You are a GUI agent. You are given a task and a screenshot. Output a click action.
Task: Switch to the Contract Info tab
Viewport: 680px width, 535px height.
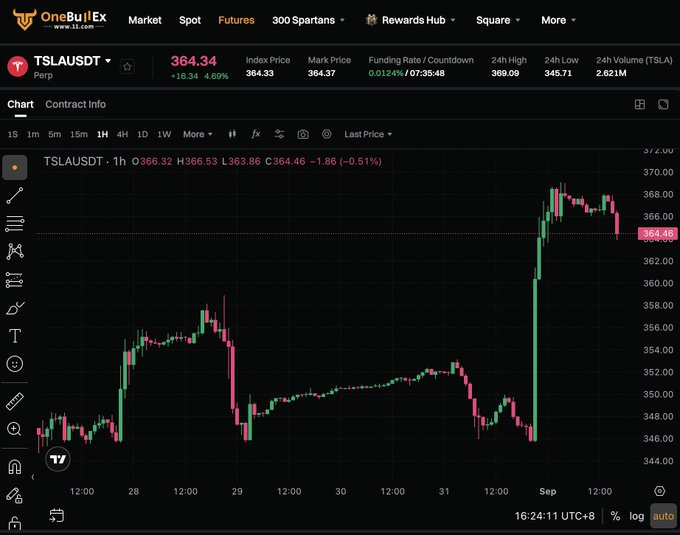tap(75, 104)
